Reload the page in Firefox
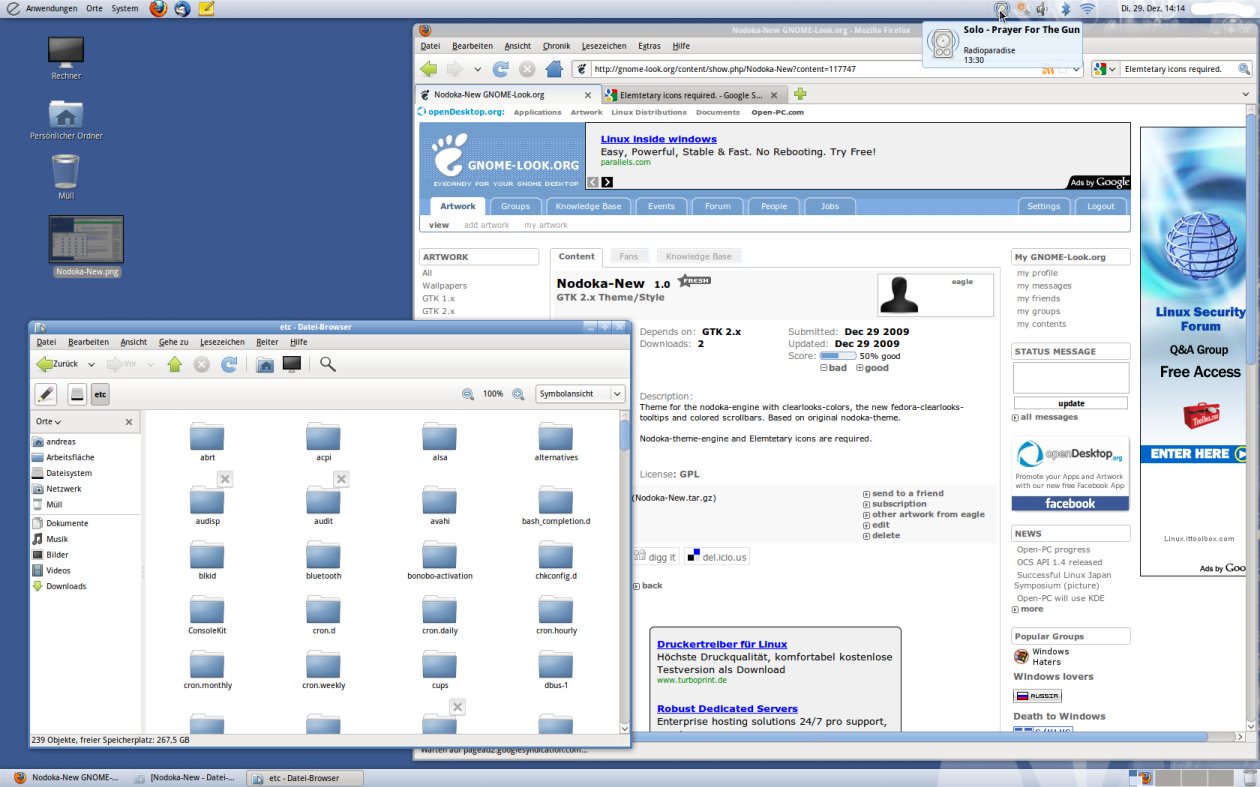The width and height of the screenshot is (1260, 787). (500, 69)
